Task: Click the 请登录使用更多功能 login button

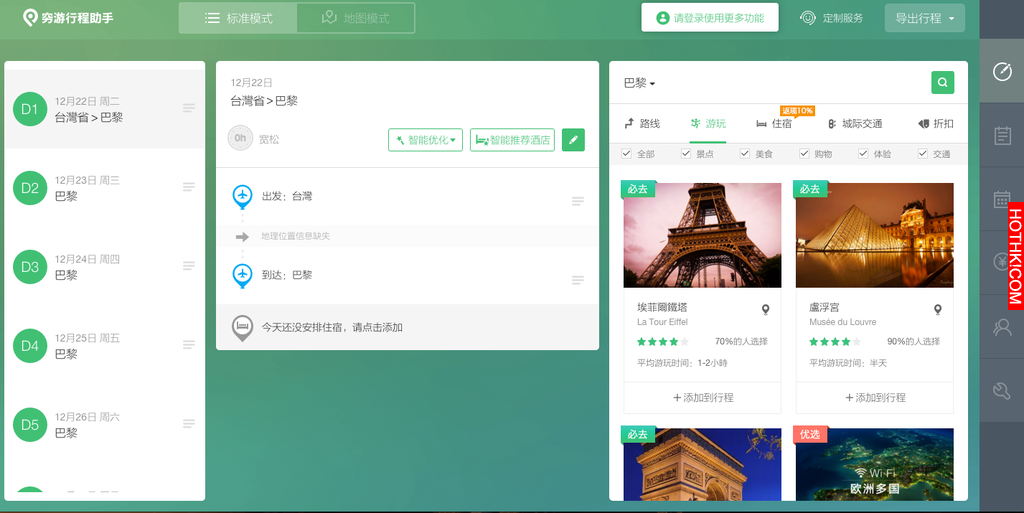Action: [710, 18]
